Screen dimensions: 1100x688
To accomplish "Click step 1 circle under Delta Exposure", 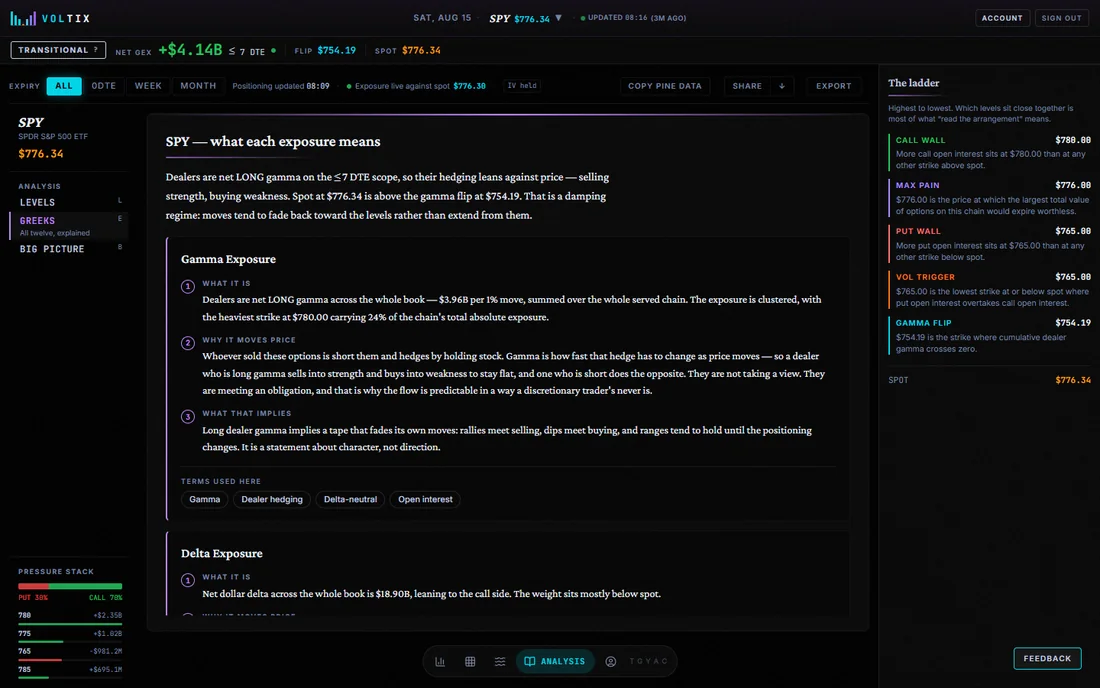I will (187, 580).
